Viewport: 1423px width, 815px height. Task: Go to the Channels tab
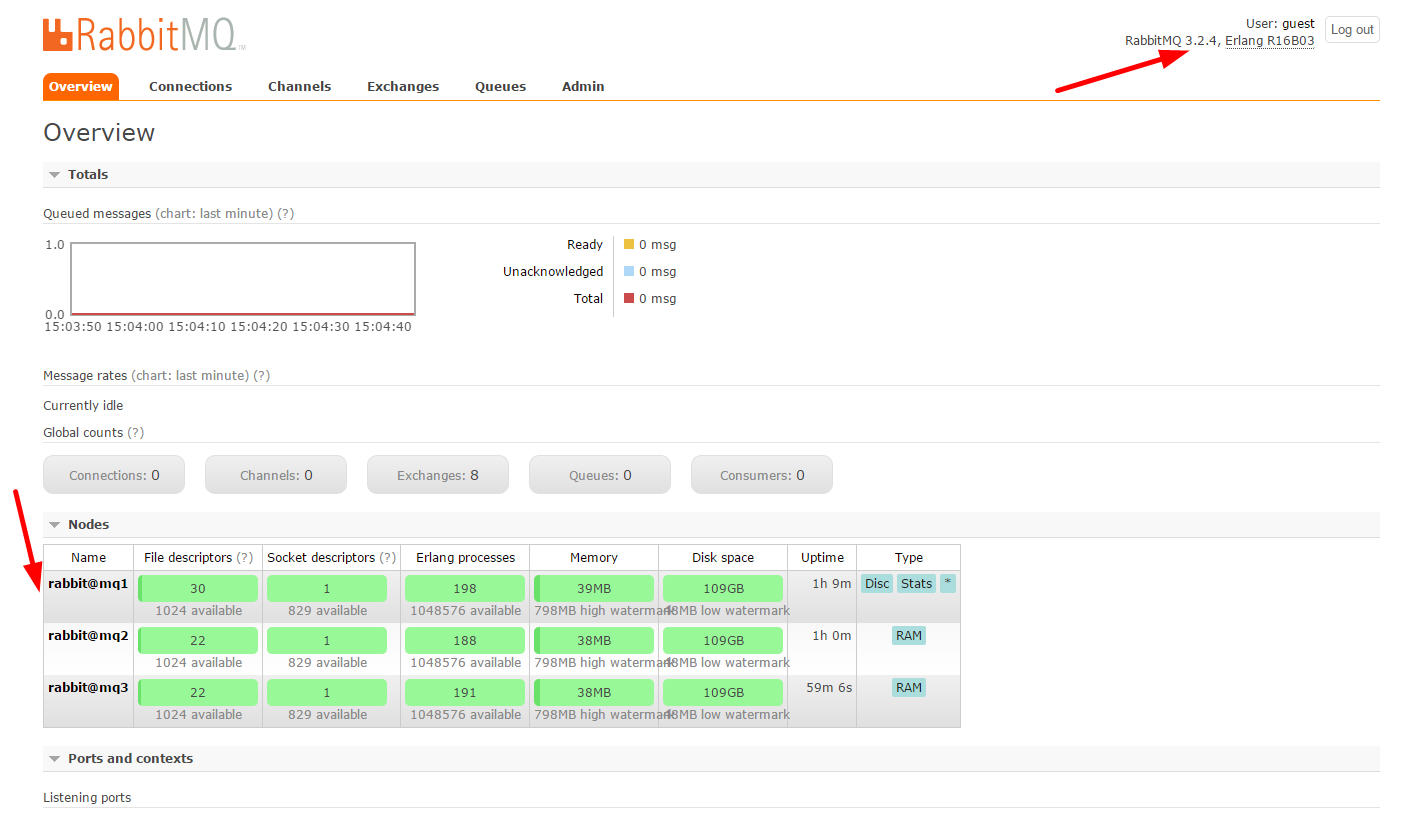click(299, 86)
